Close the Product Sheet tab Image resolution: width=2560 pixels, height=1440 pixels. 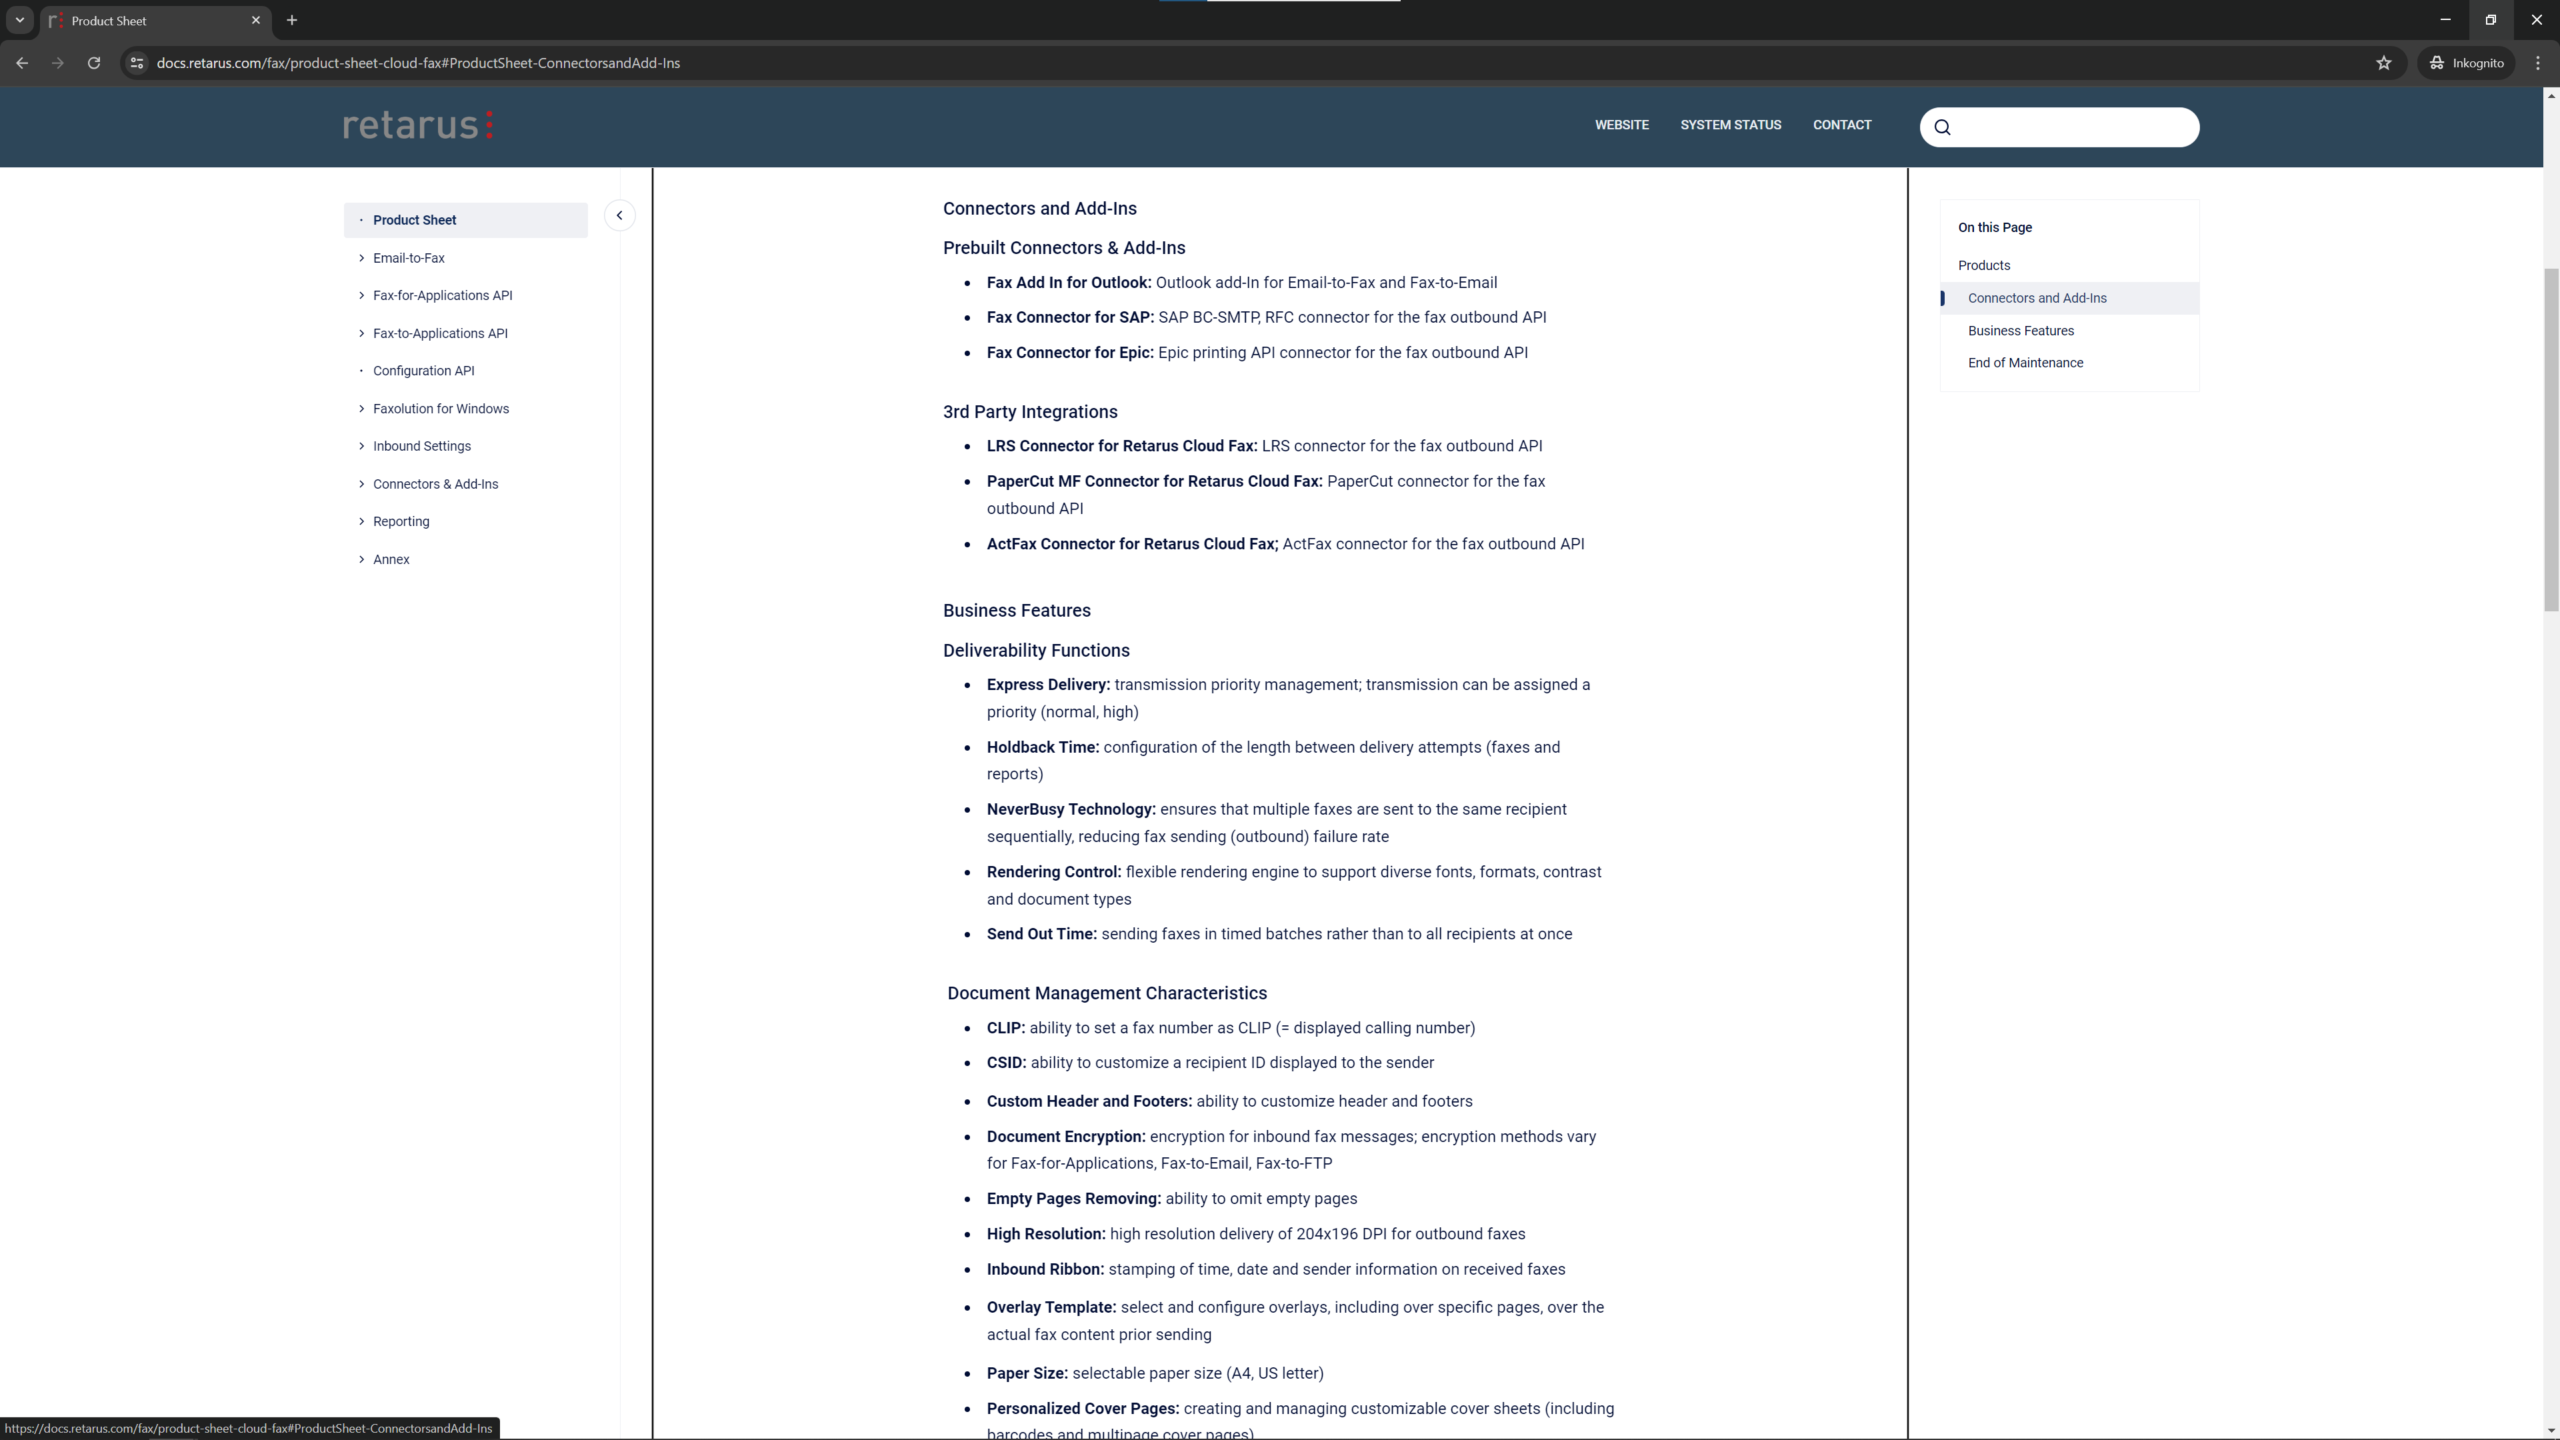(x=256, y=20)
